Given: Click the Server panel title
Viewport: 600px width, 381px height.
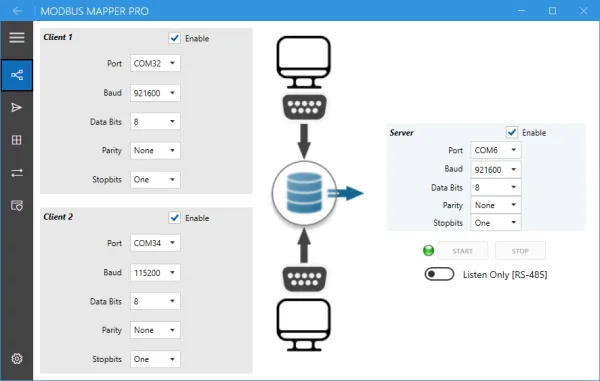Looking at the screenshot, I should 401,133.
